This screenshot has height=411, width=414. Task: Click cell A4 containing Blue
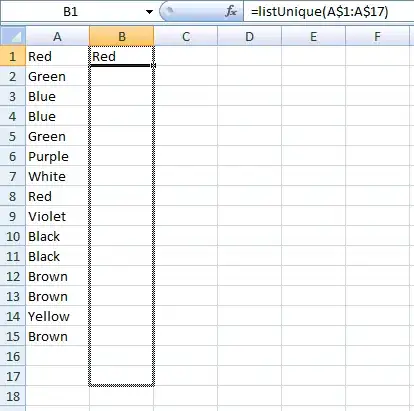[x=57, y=116]
